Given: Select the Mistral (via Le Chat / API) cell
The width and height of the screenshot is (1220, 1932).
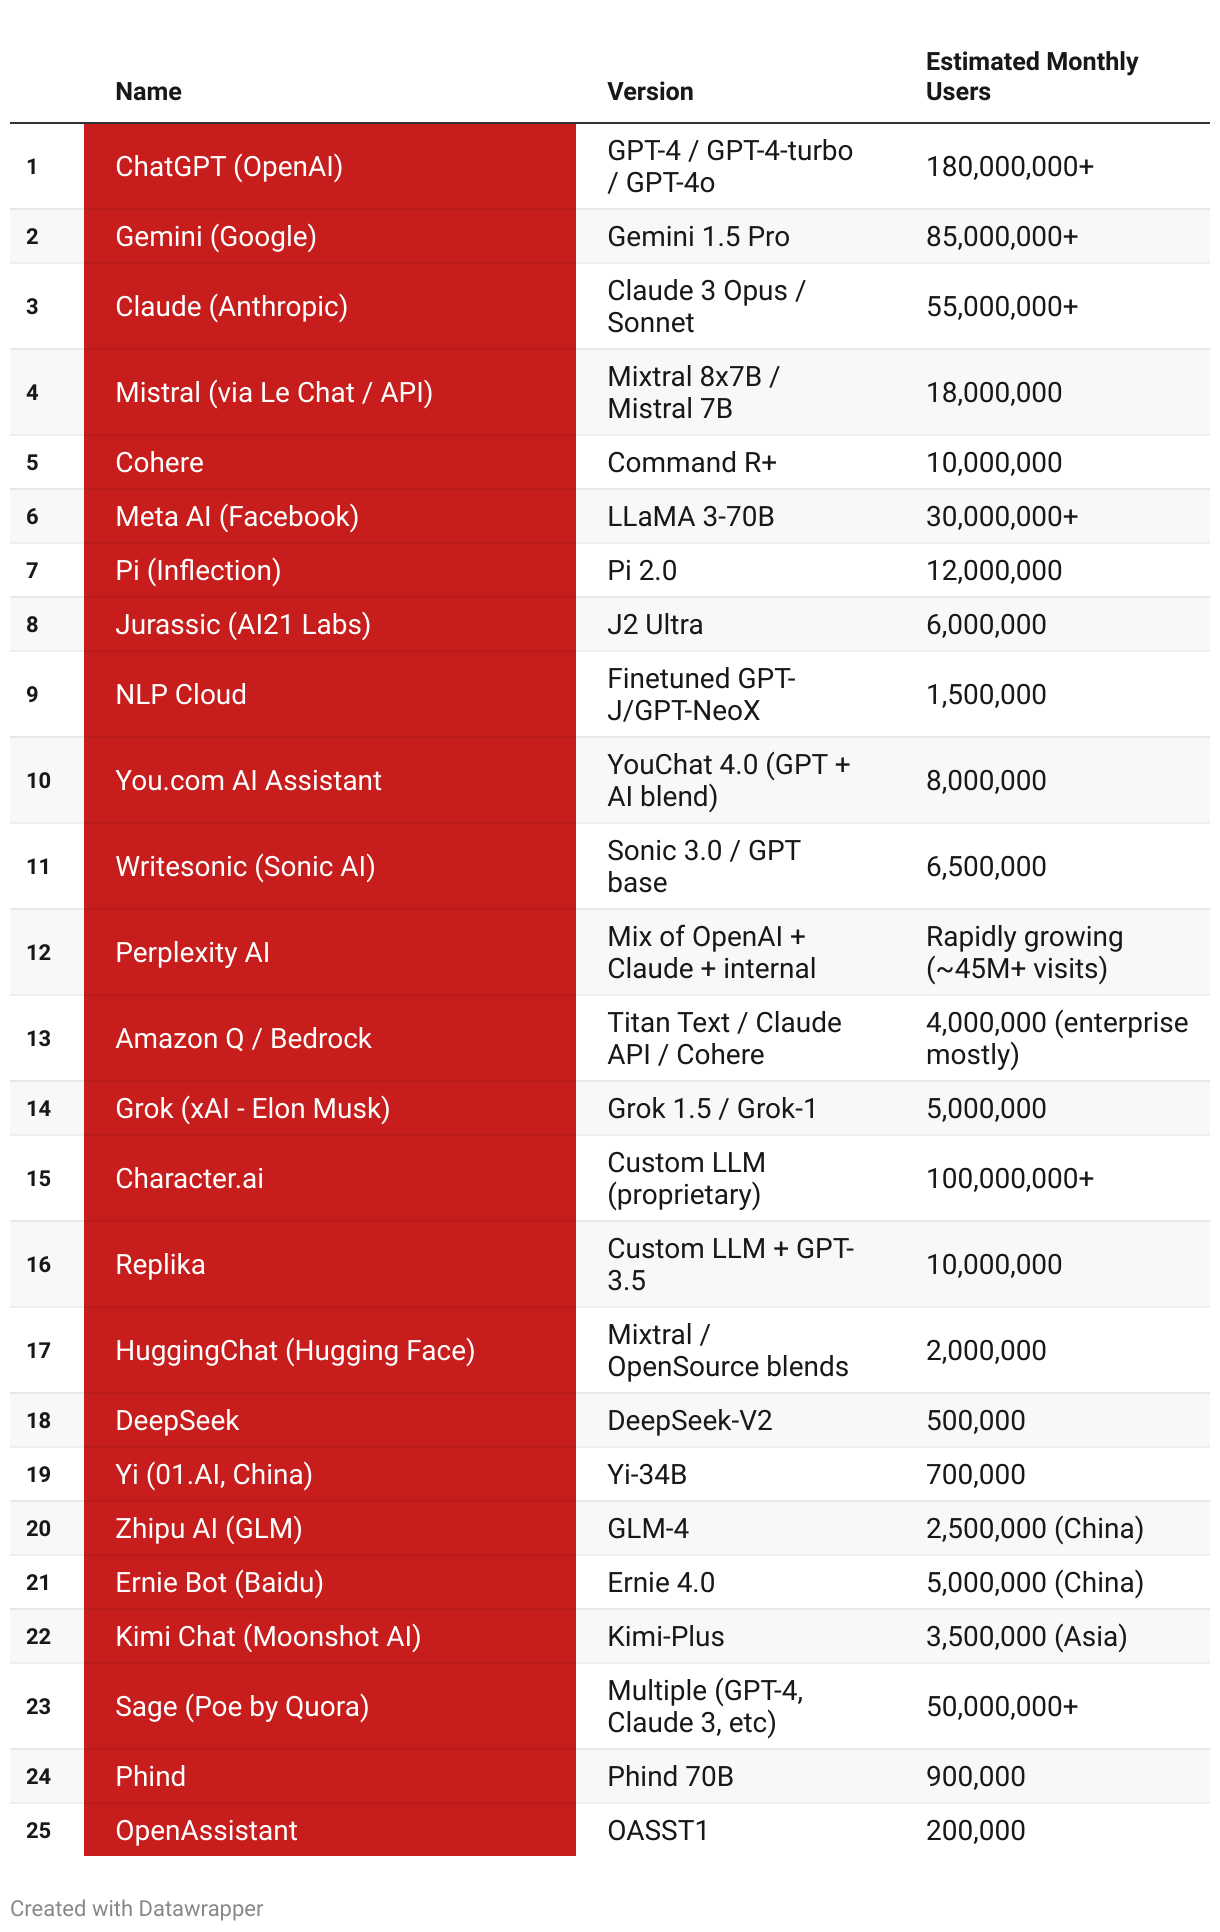Looking at the screenshot, I should tap(274, 393).
